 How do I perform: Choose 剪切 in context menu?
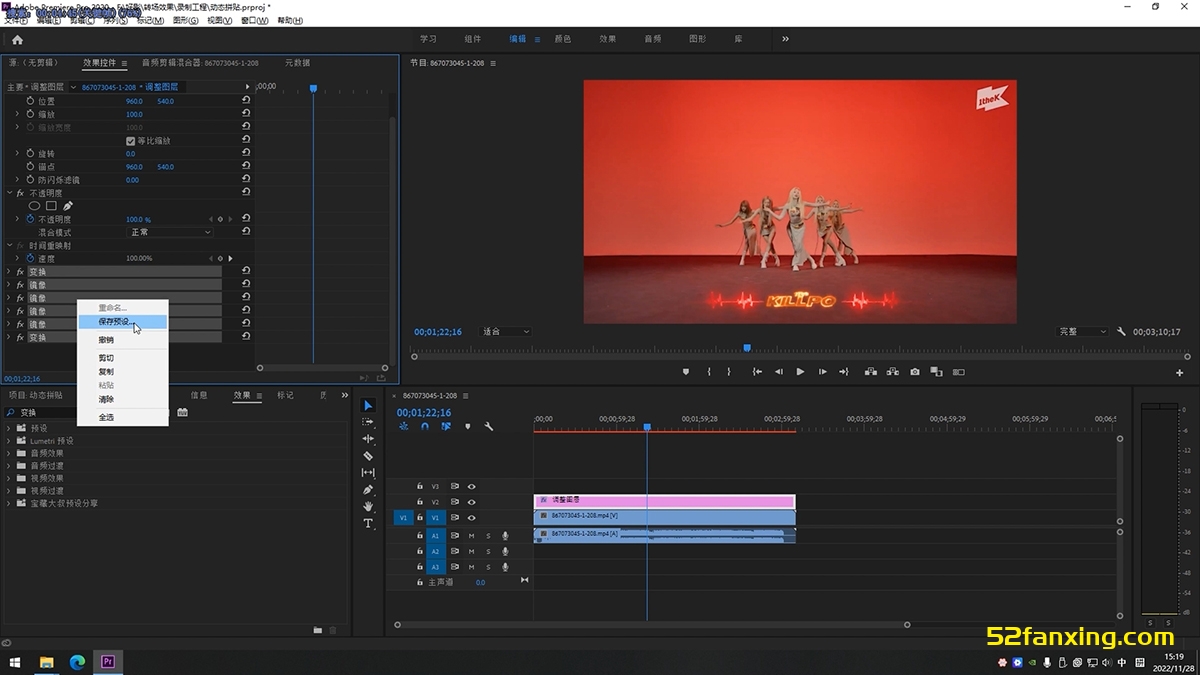click(x=123, y=358)
